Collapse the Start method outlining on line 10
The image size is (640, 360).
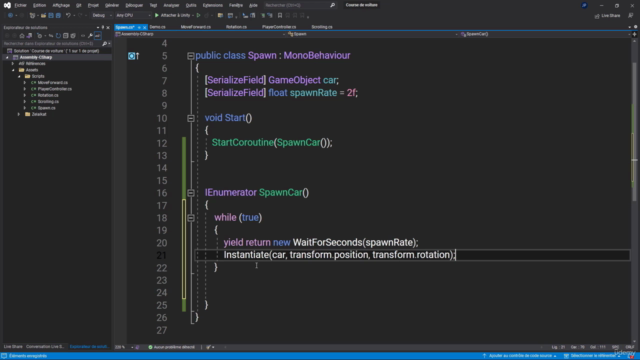[x=191, y=118]
